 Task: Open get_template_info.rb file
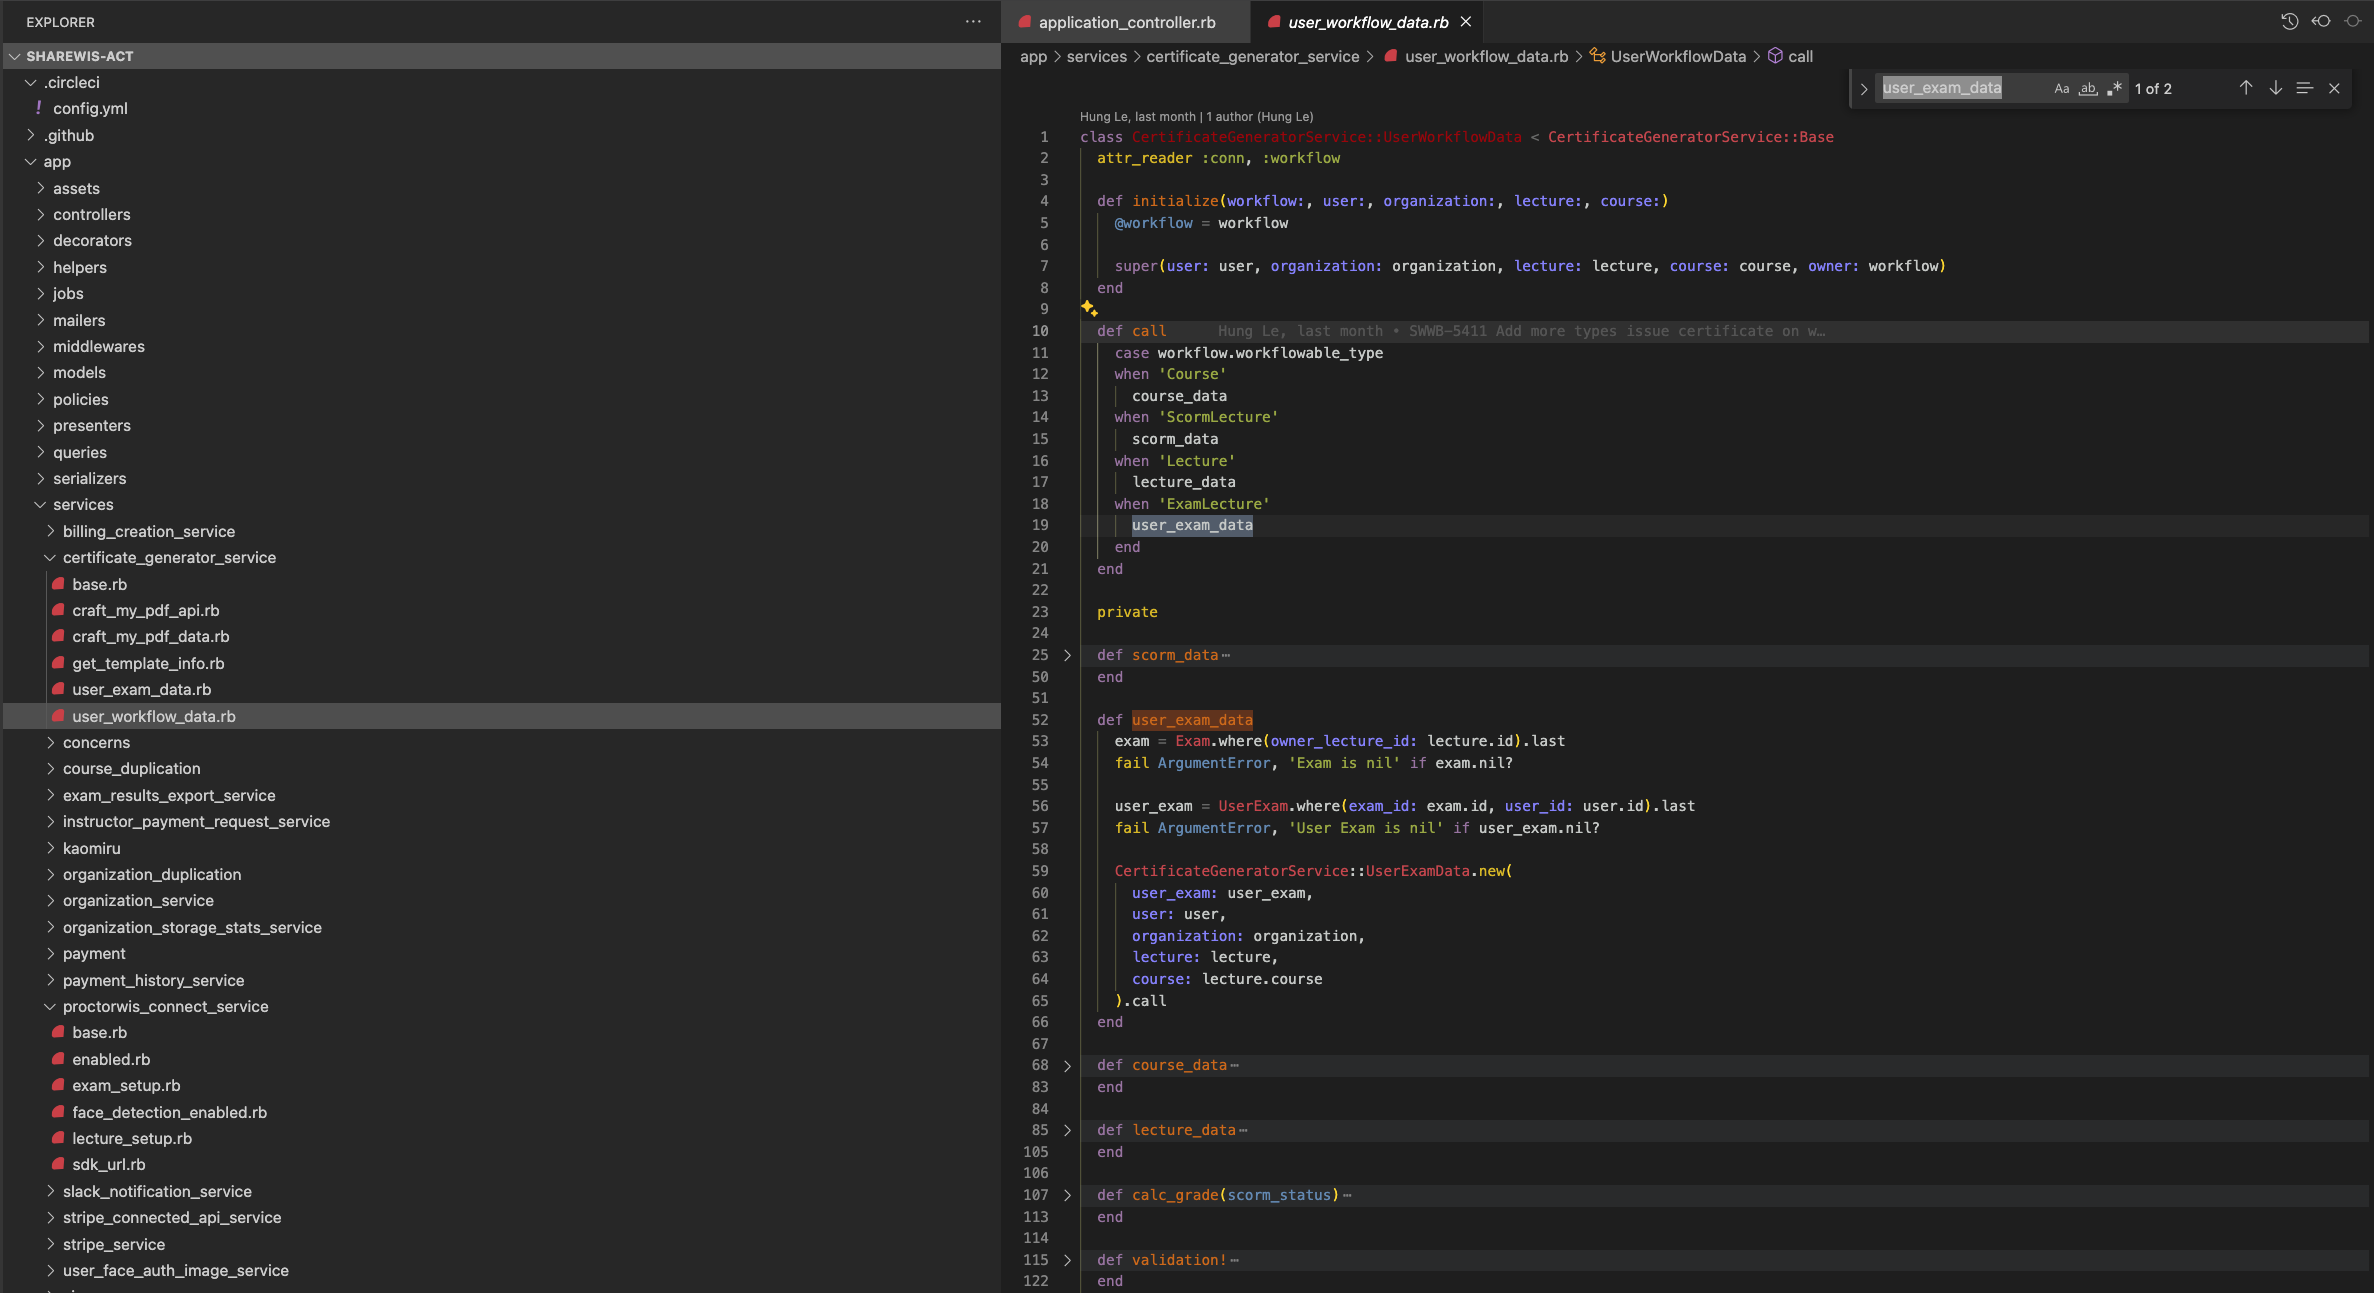click(x=502, y=663)
